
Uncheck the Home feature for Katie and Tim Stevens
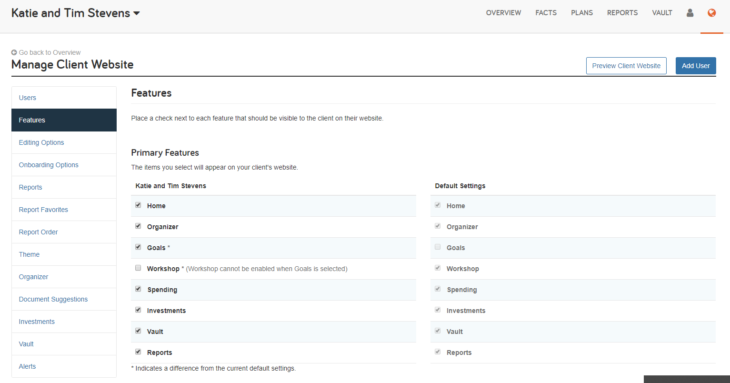(x=138, y=205)
